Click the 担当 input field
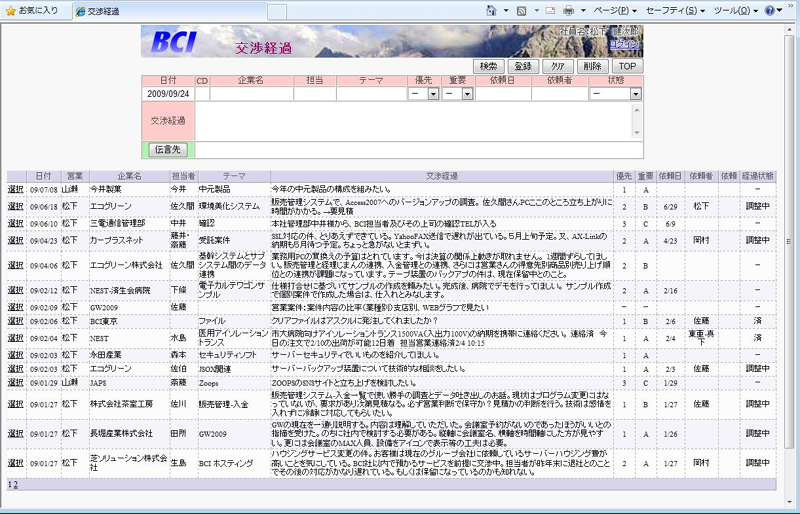 click(x=315, y=94)
